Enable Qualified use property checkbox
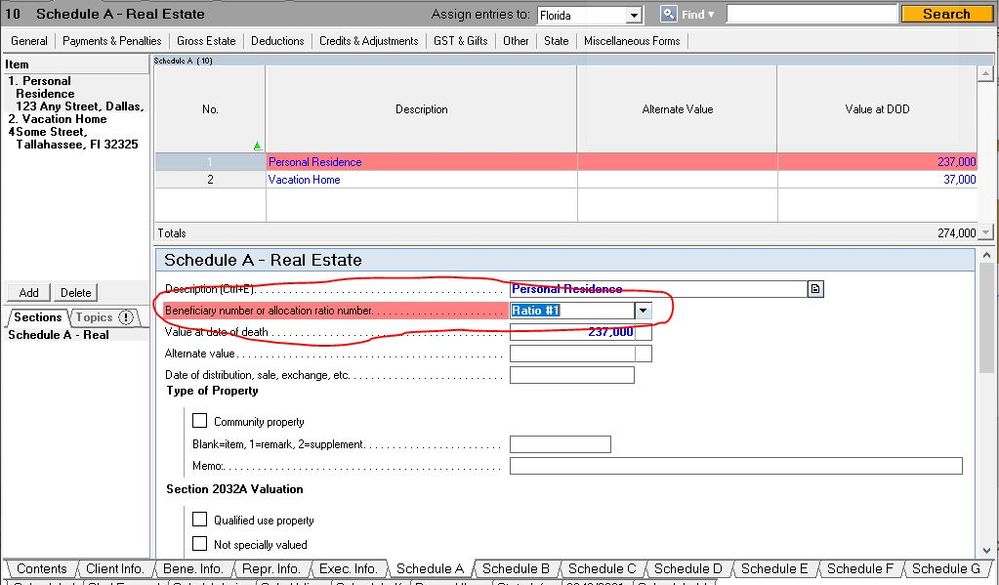The width and height of the screenshot is (999, 585). [x=200, y=520]
